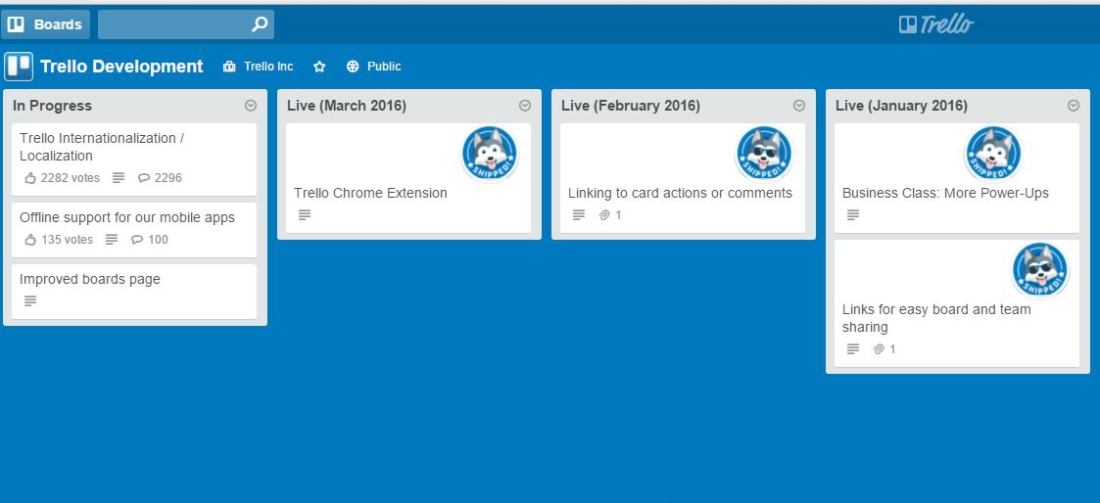Open In Progress list actions menu
Viewport: 1100px width, 503px height.
(x=250, y=105)
